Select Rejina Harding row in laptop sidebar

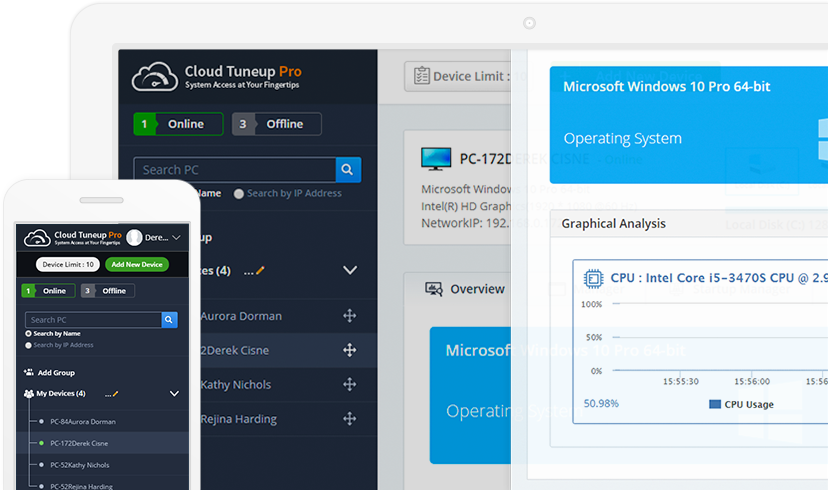click(x=289, y=419)
